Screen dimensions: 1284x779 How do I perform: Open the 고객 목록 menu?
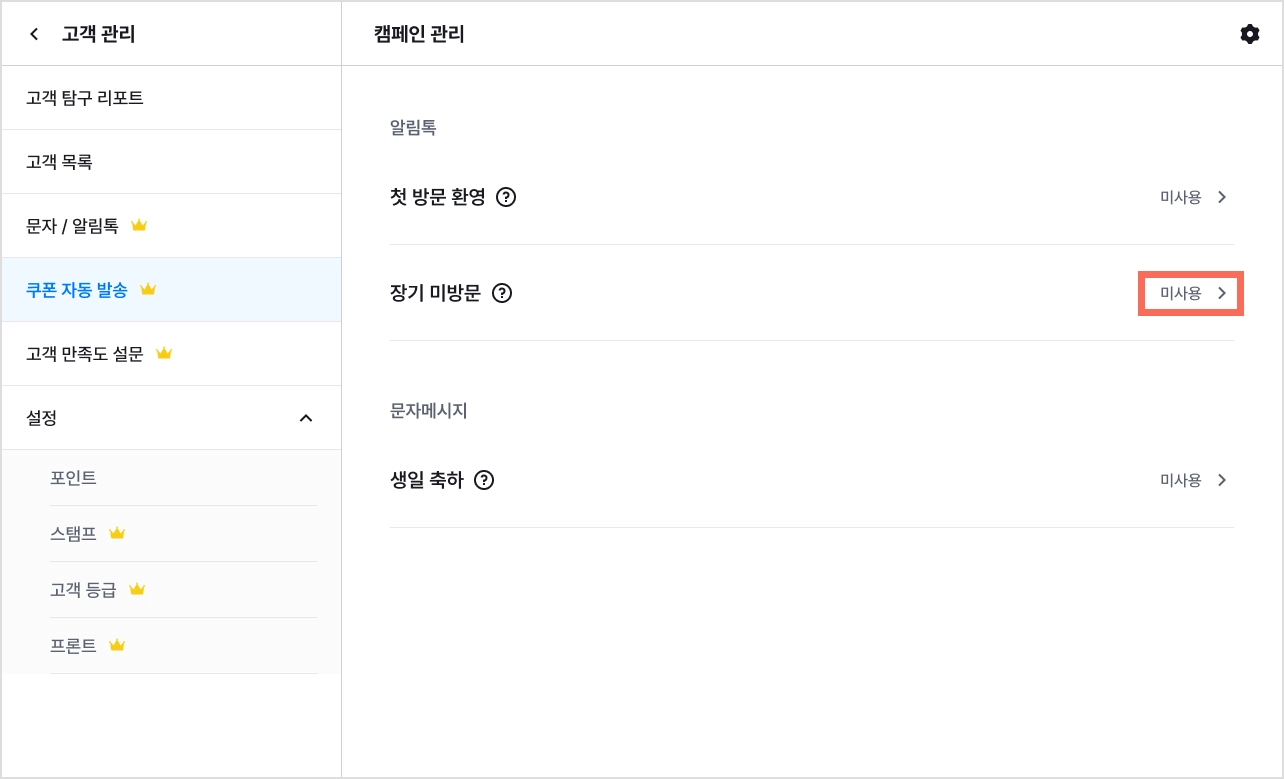pos(171,162)
